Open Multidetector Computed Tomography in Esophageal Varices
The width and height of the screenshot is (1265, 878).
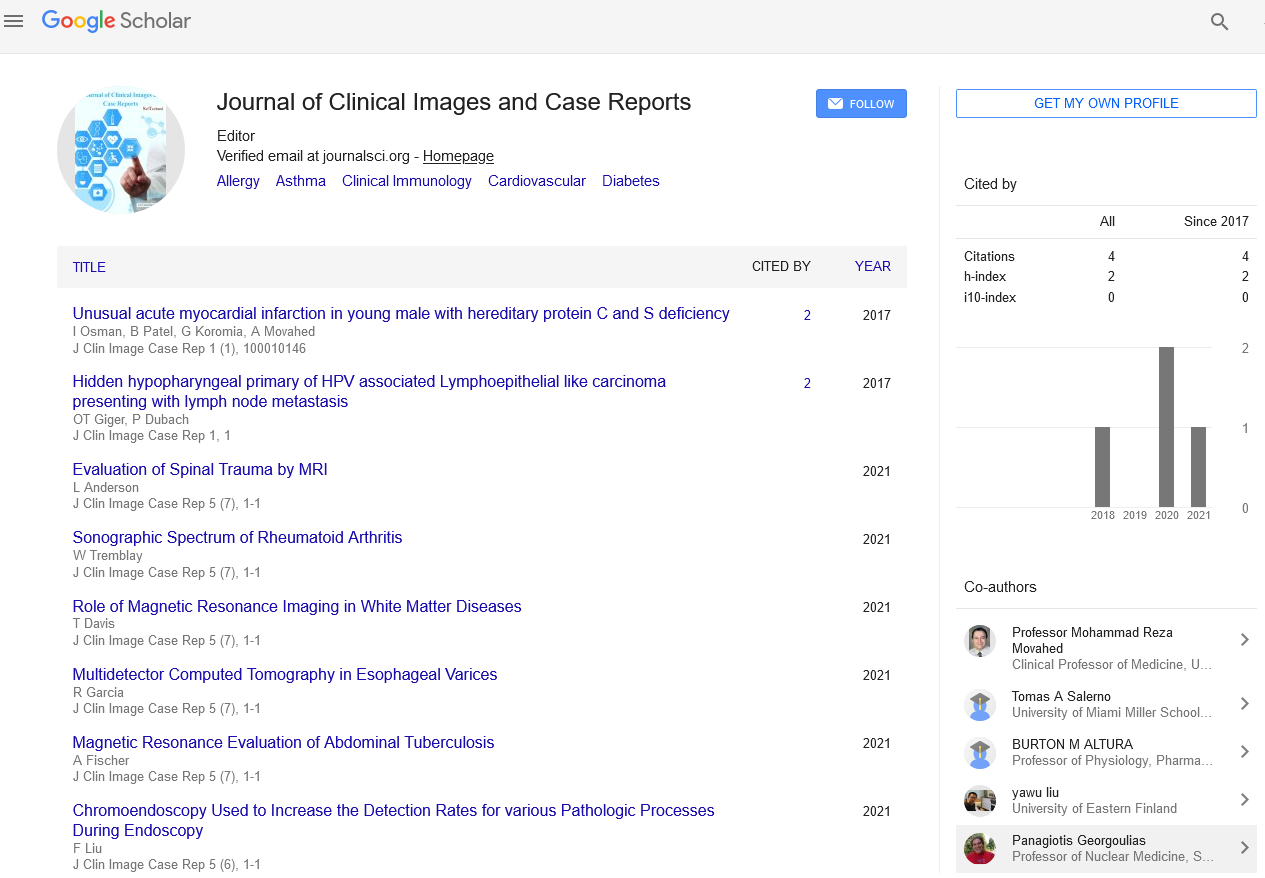click(285, 674)
